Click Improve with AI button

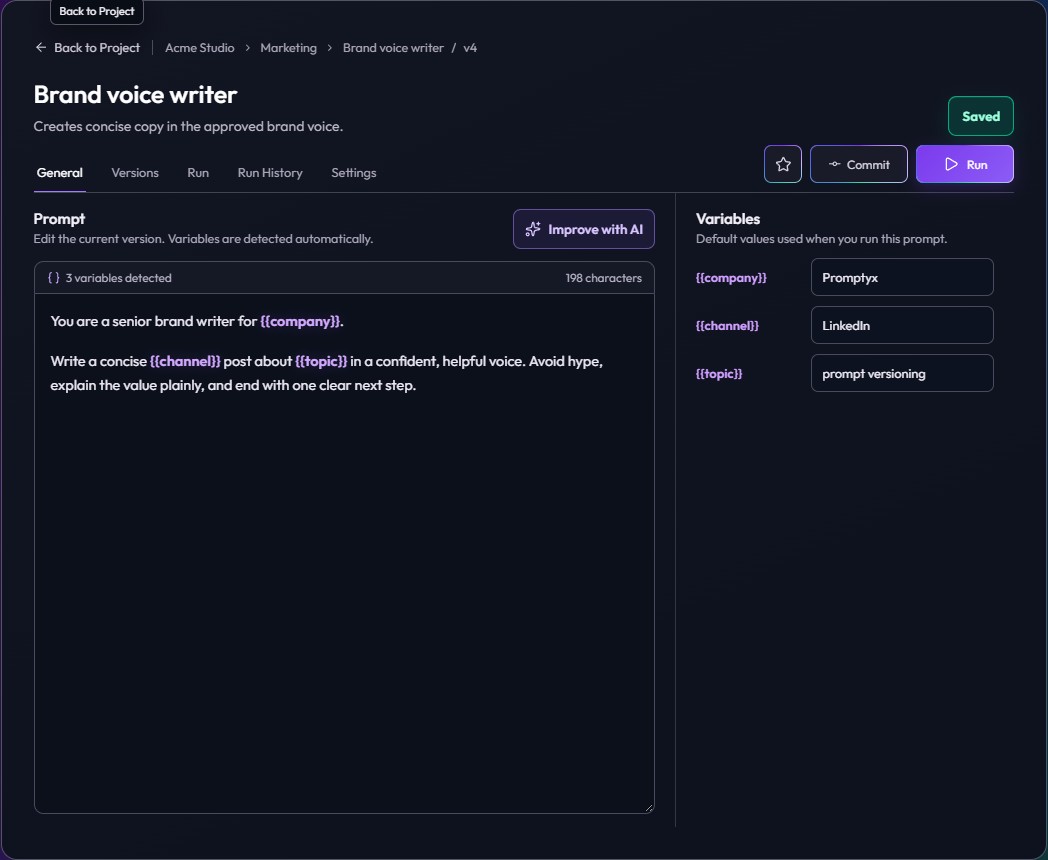(x=583, y=229)
